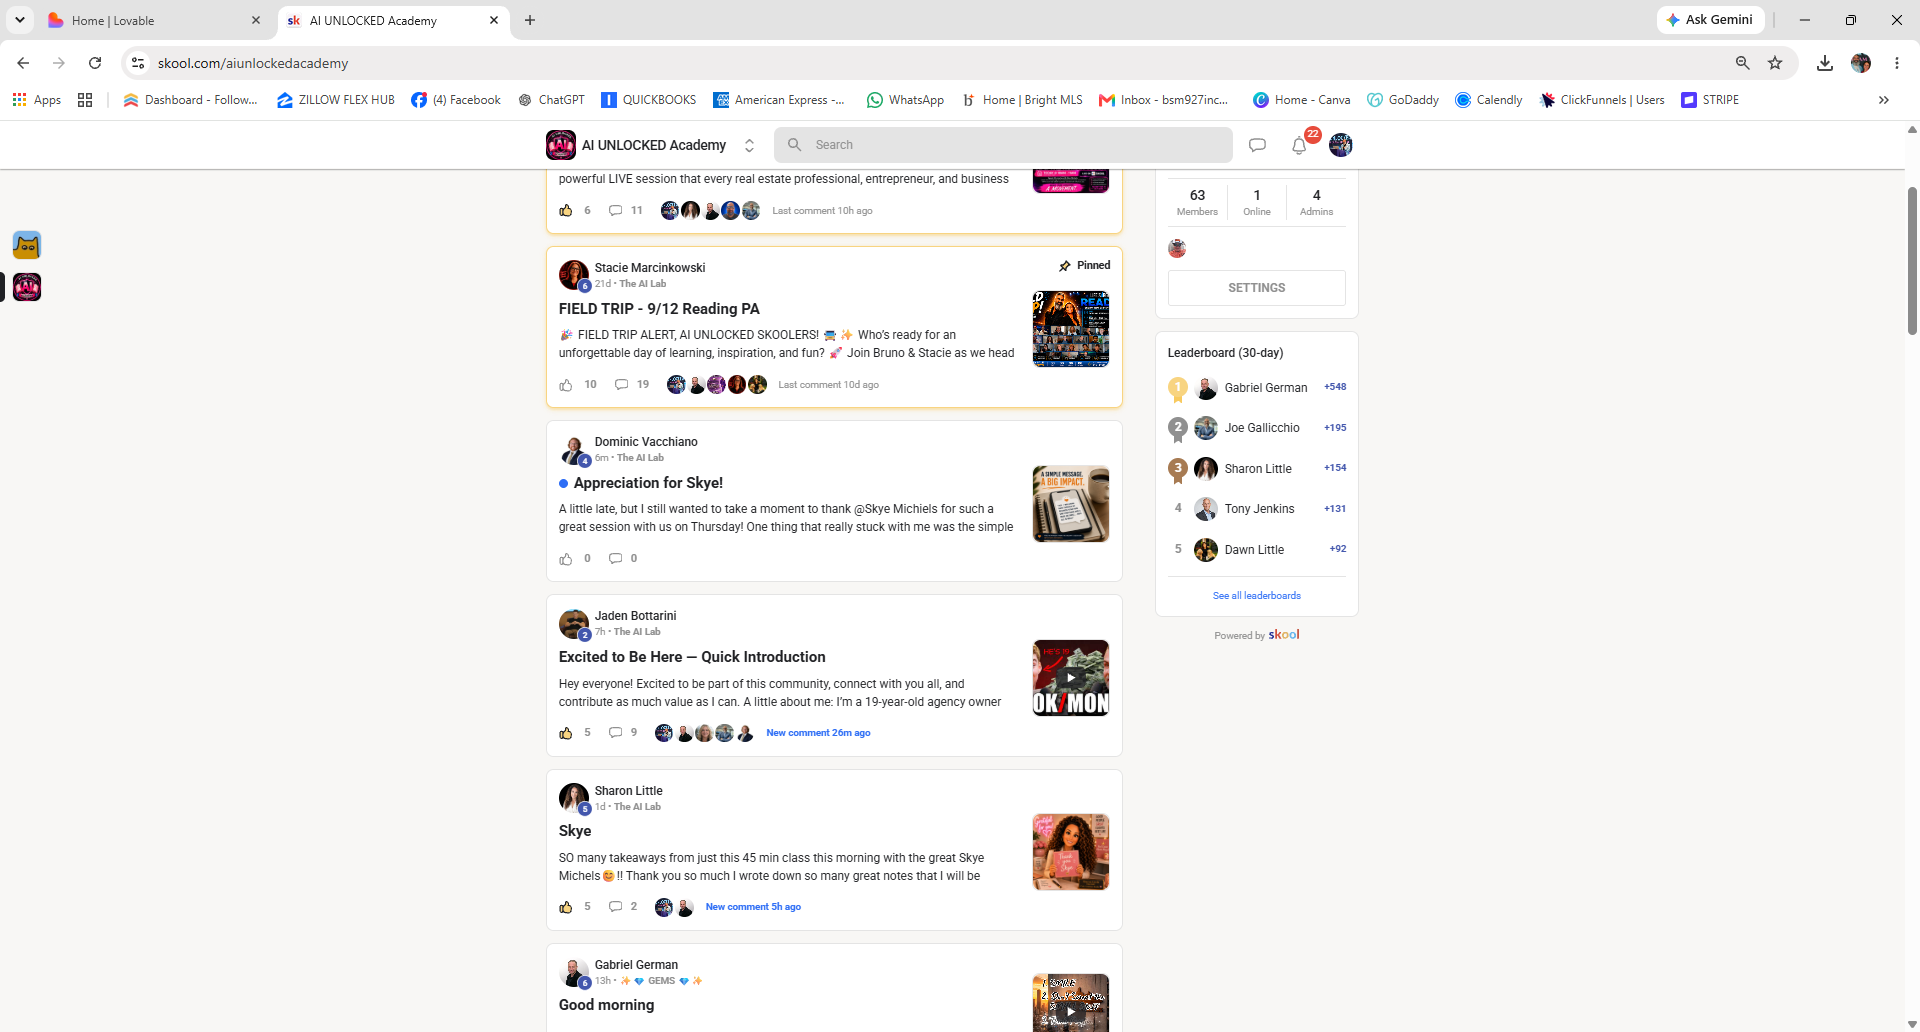This screenshot has width=1920, height=1032.
Task: Go back with the browser back arrow
Action: (x=23, y=63)
